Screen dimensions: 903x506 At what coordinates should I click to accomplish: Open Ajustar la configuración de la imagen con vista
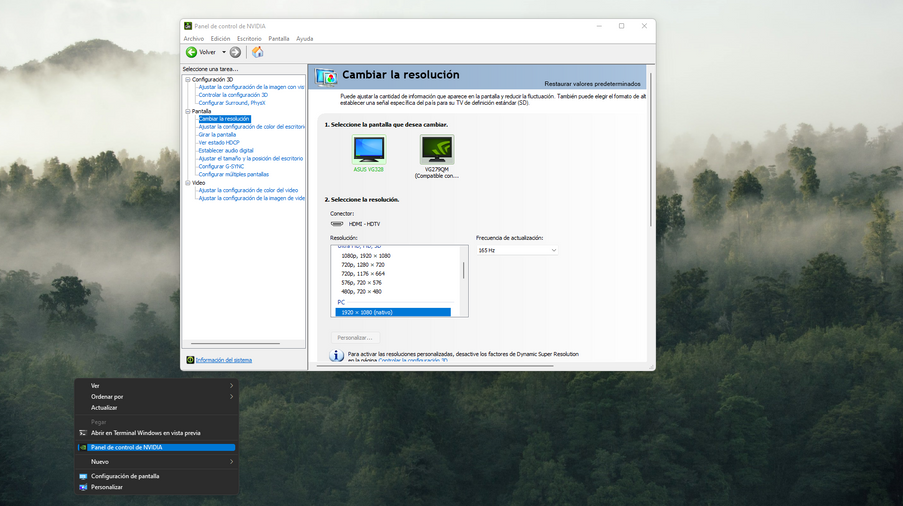(x=251, y=87)
